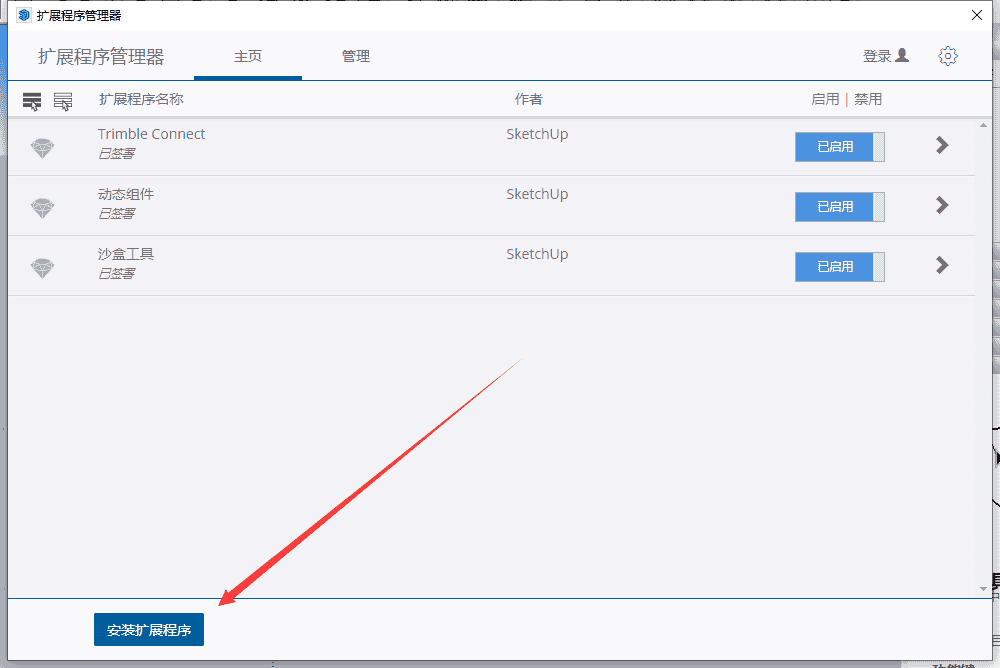Screen dimensions: 1000x668
Task: Click the Trimble Connect gem icon
Action: click(43, 148)
